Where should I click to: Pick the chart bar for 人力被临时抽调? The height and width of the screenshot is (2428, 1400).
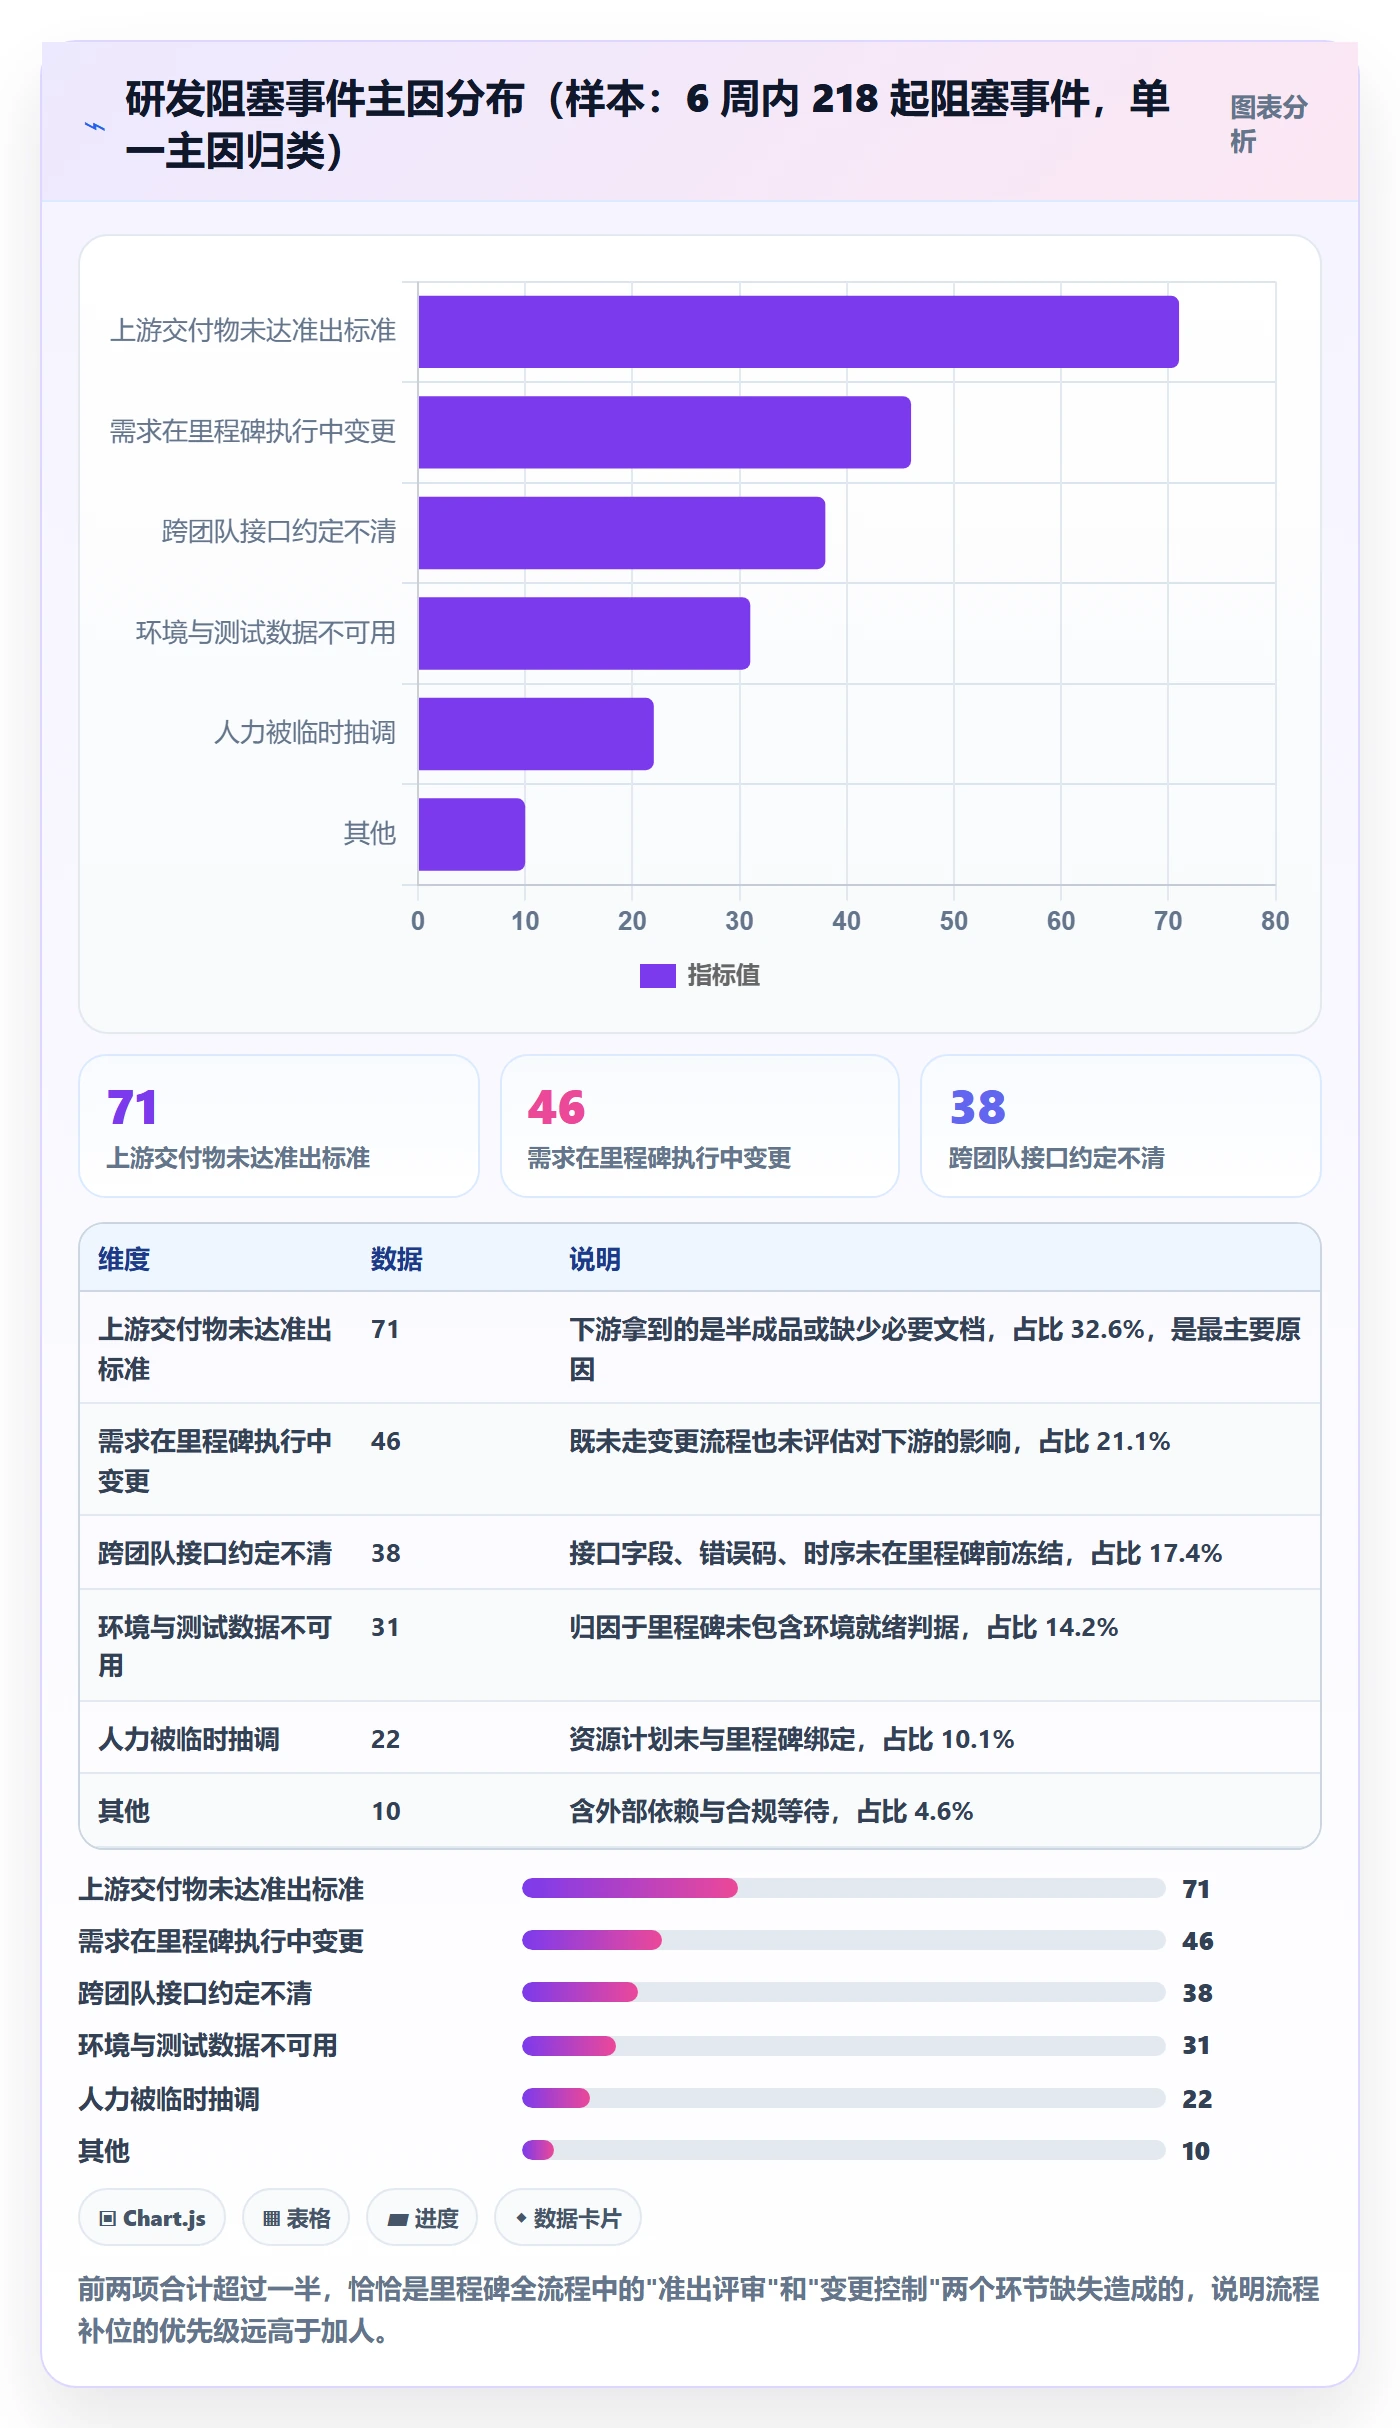pos(536,734)
